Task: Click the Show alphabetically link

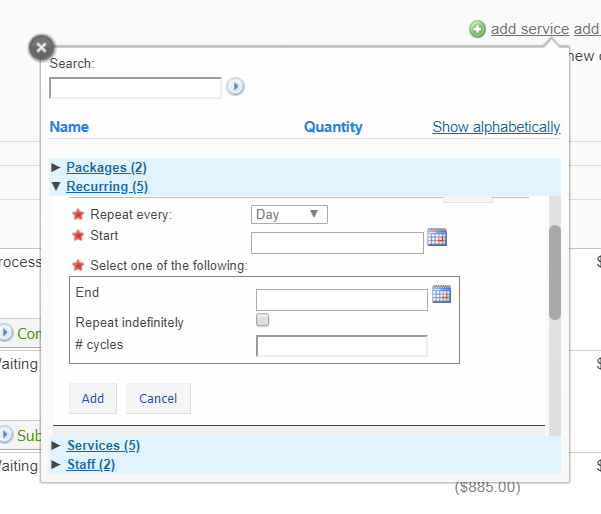Action: click(x=496, y=127)
